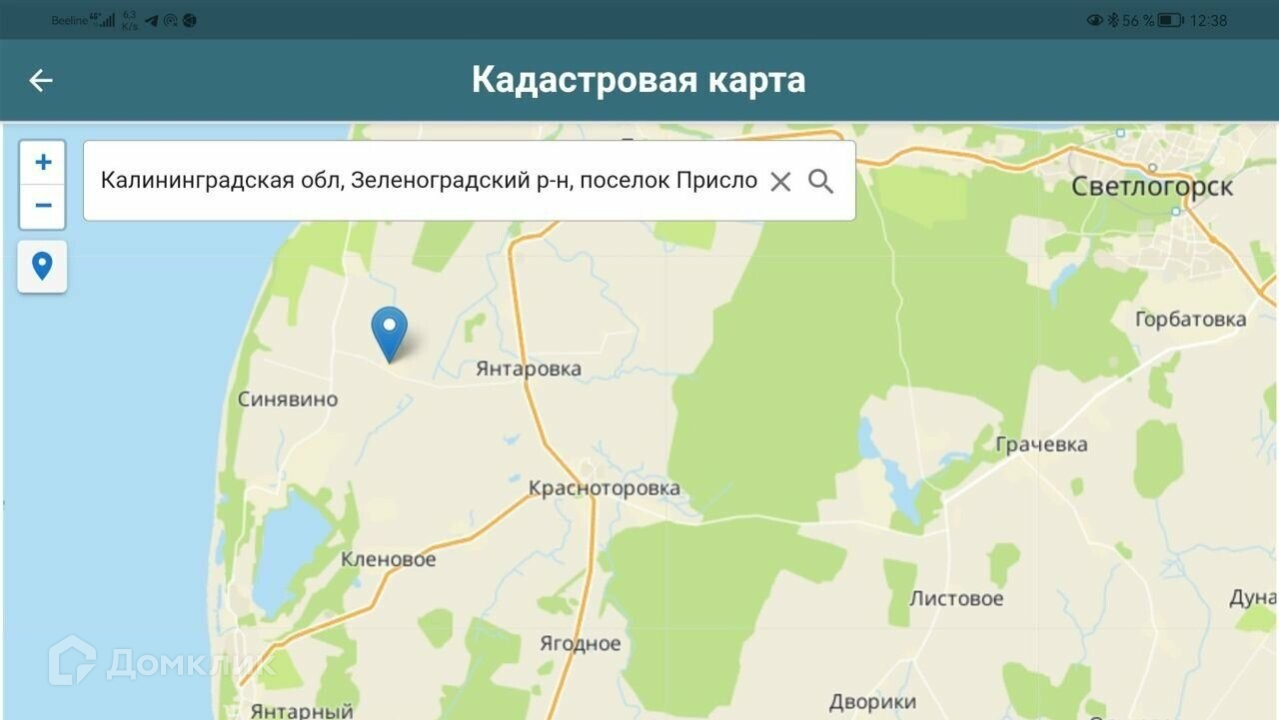This screenshot has height=720, width=1279.
Task: Click the my-location pin button
Action: (x=42, y=266)
